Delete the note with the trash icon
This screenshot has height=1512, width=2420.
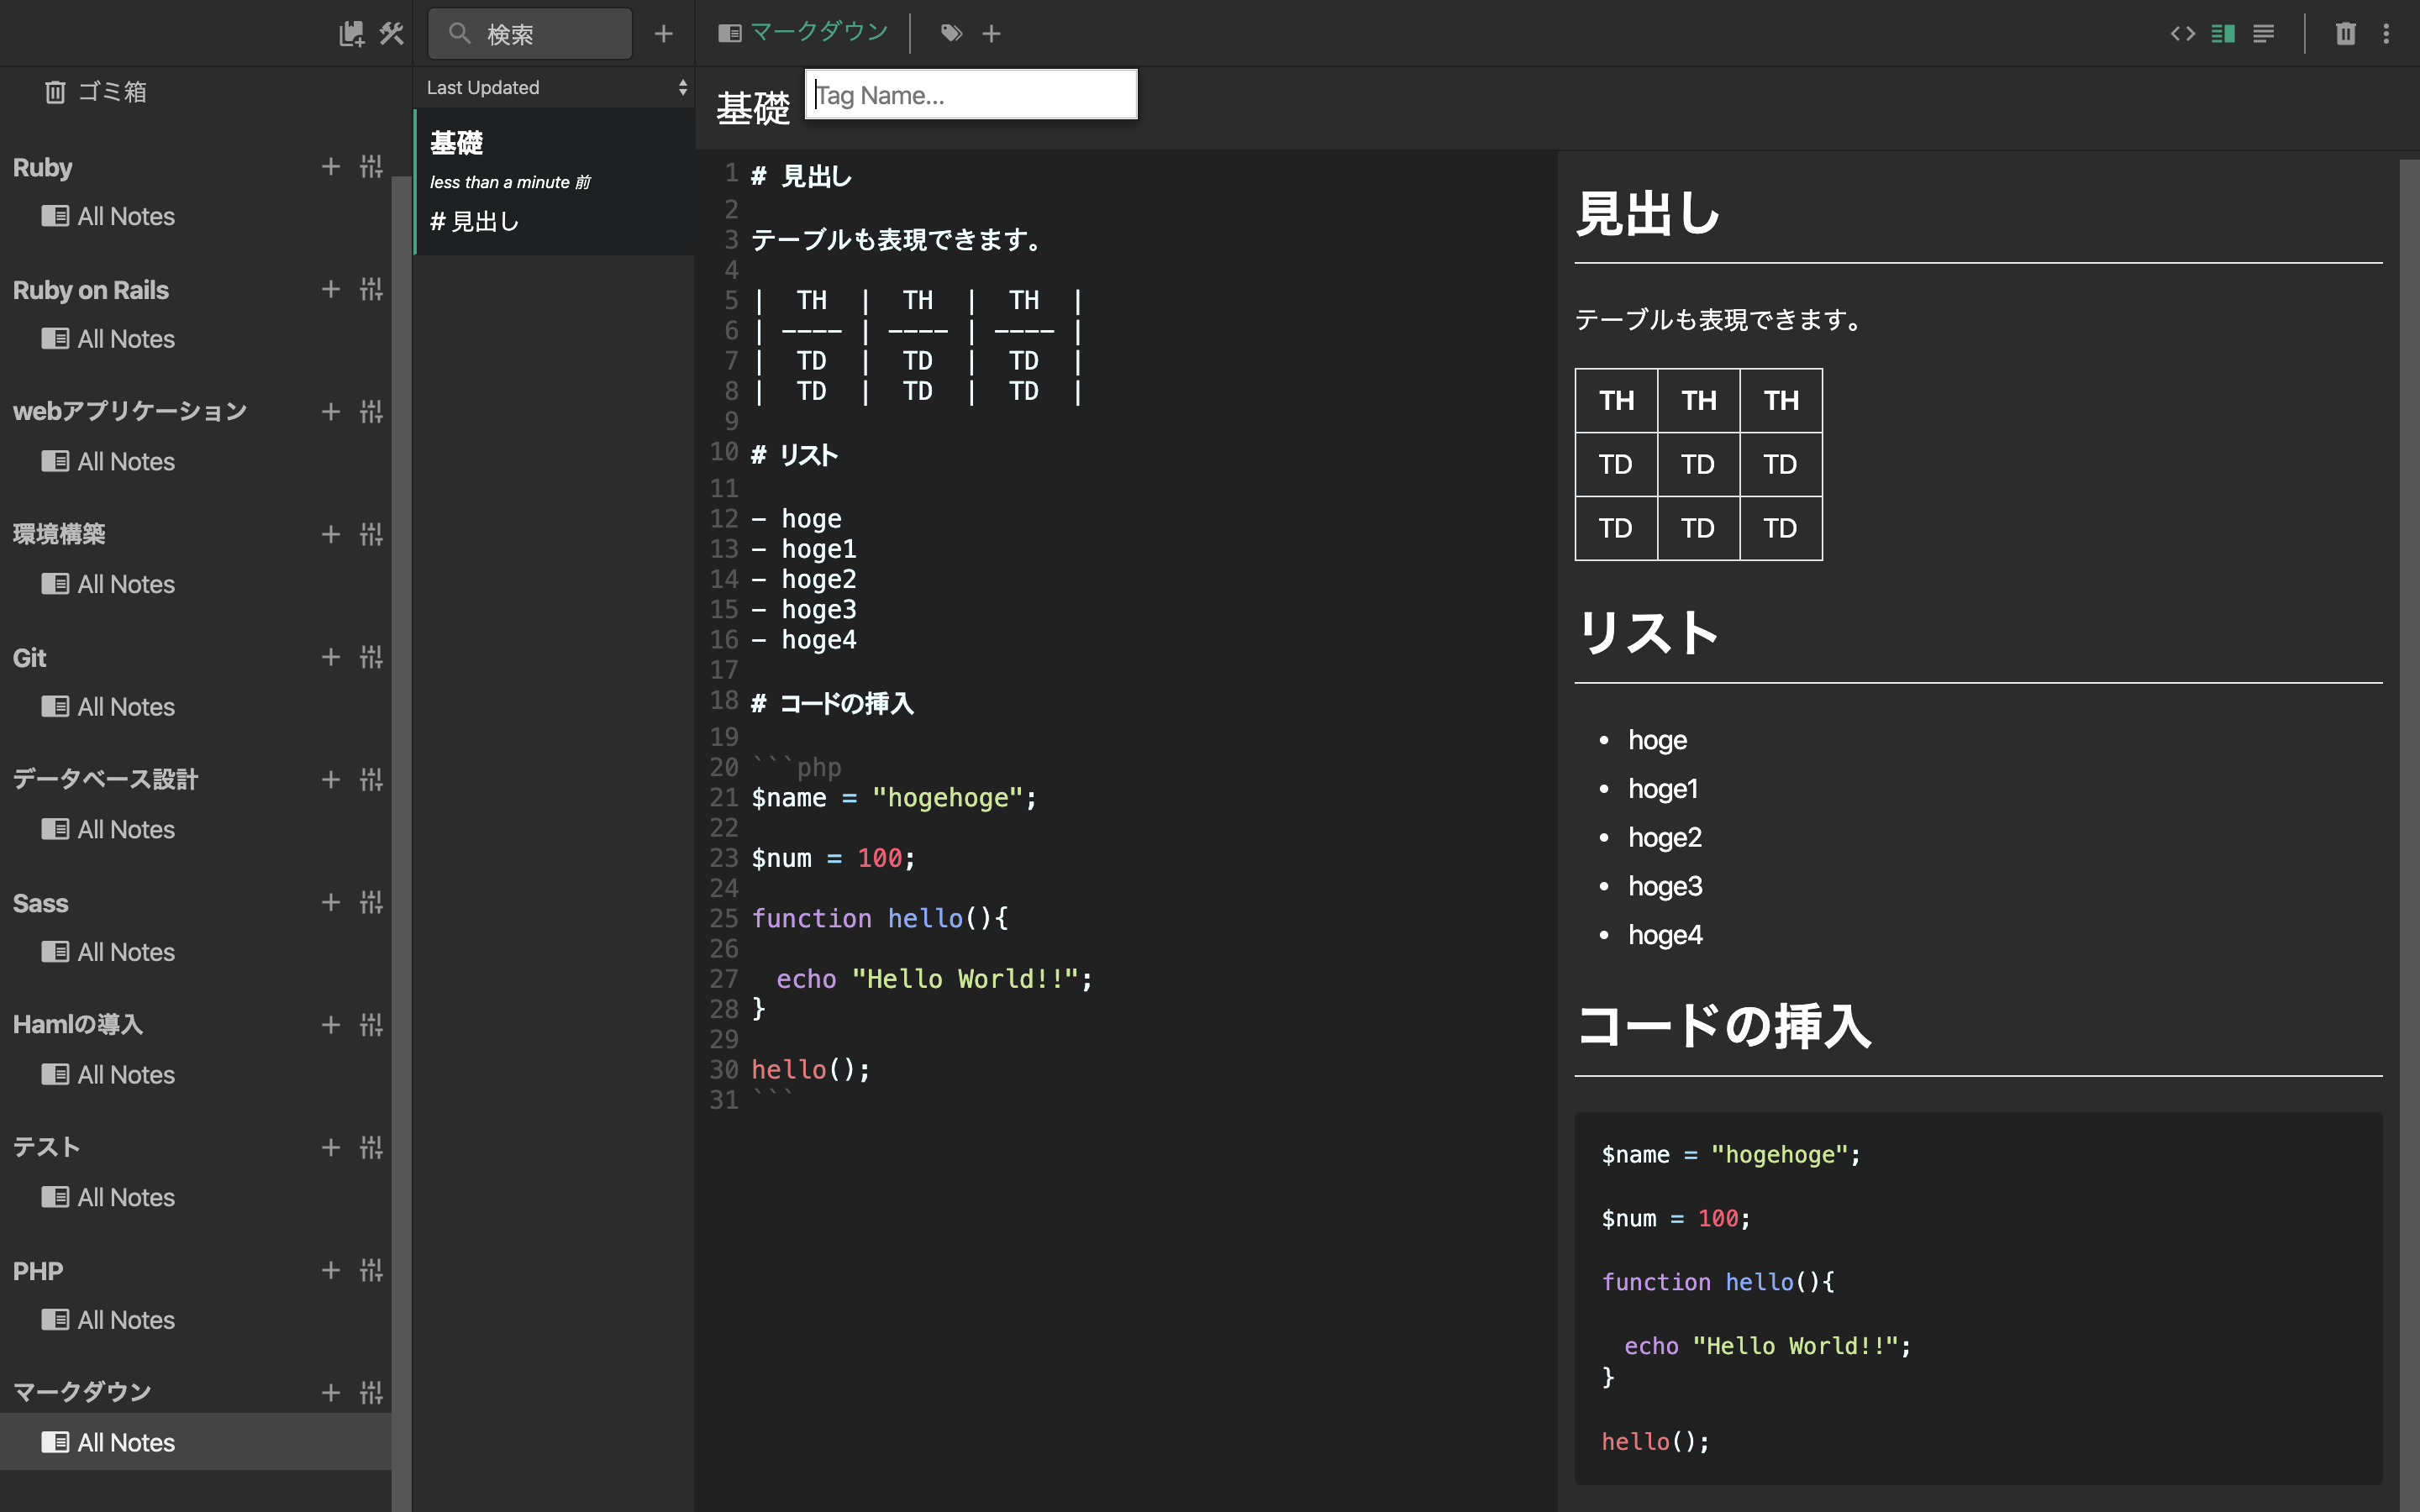tap(2345, 33)
